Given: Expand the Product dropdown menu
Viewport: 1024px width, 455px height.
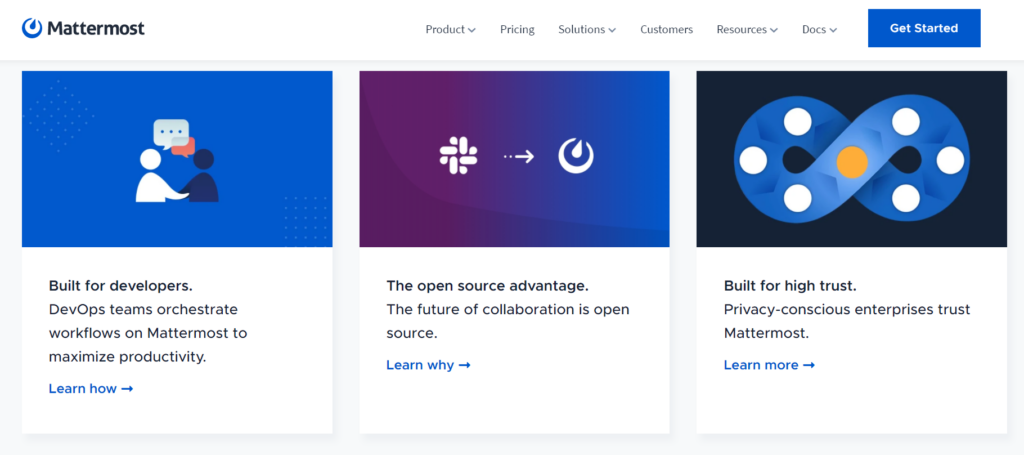Looking at the screenshot, I should (450, 30).
